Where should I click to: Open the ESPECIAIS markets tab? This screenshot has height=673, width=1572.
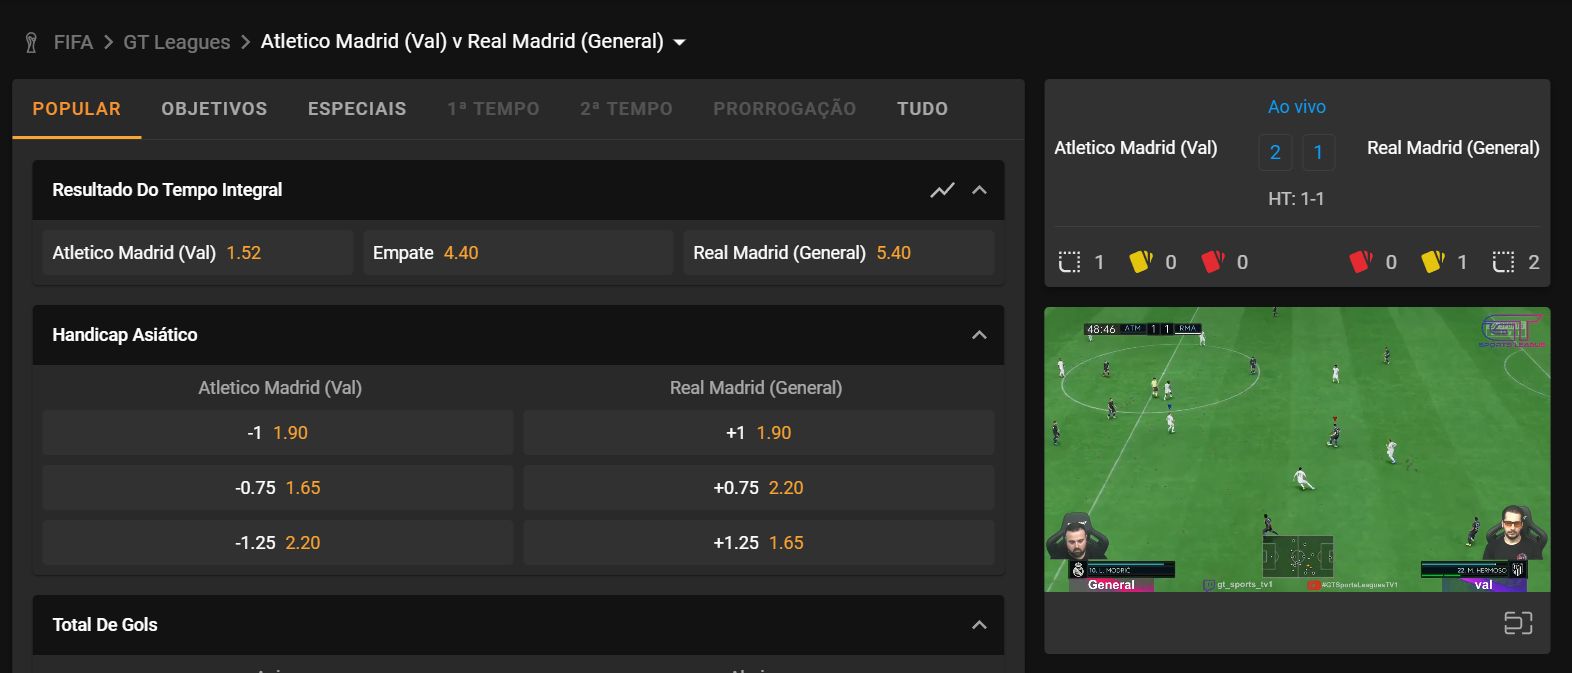tap(356, 108)
